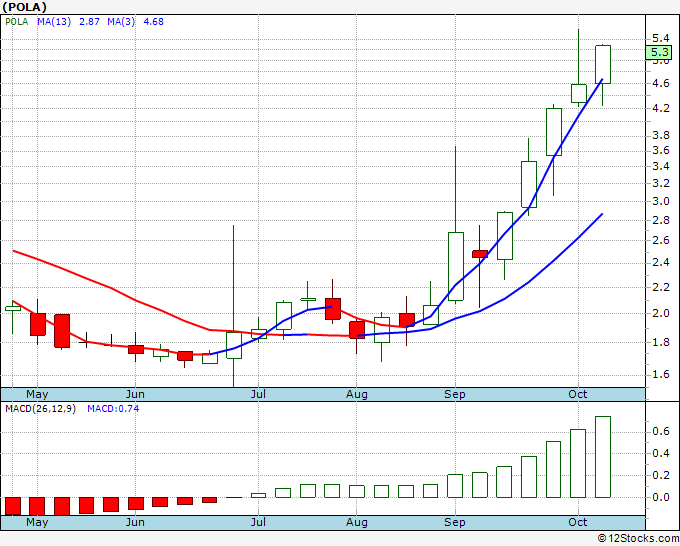
Task: Click the 0.6 MACD axis label
Action: (x=659, y=431)
